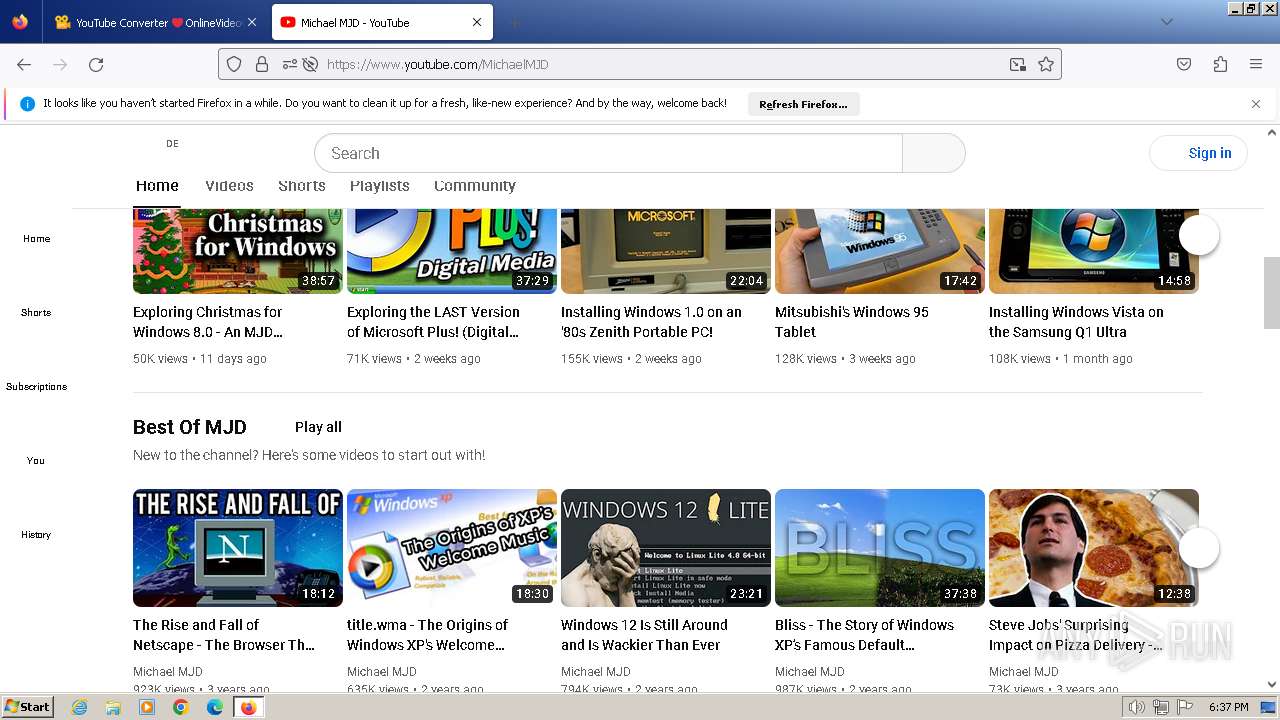Open Plus! Digital Media video thumbnail
The image size is (1280, 720).
click(452, 251)
